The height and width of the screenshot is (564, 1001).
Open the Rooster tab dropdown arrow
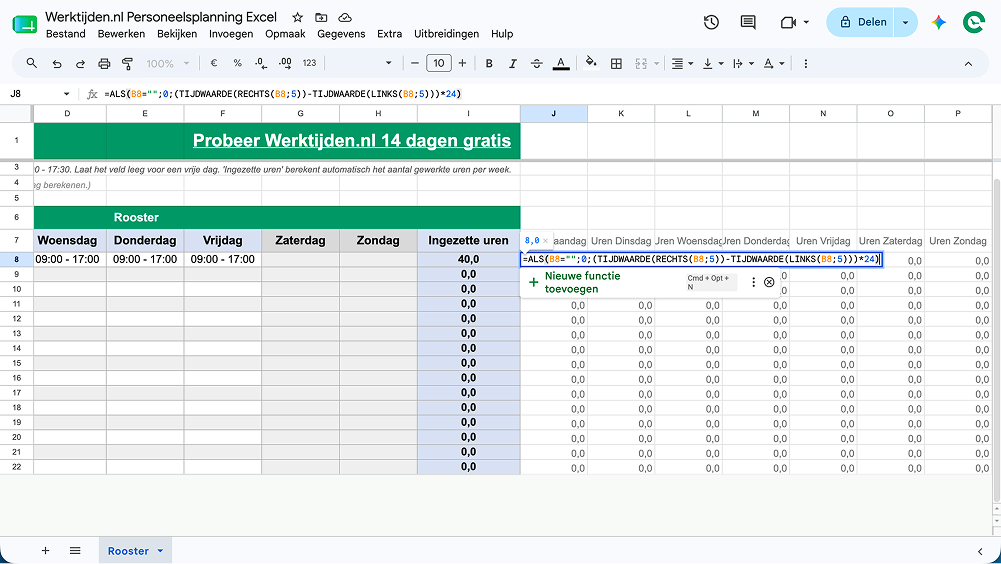click(x=160, y=551)
